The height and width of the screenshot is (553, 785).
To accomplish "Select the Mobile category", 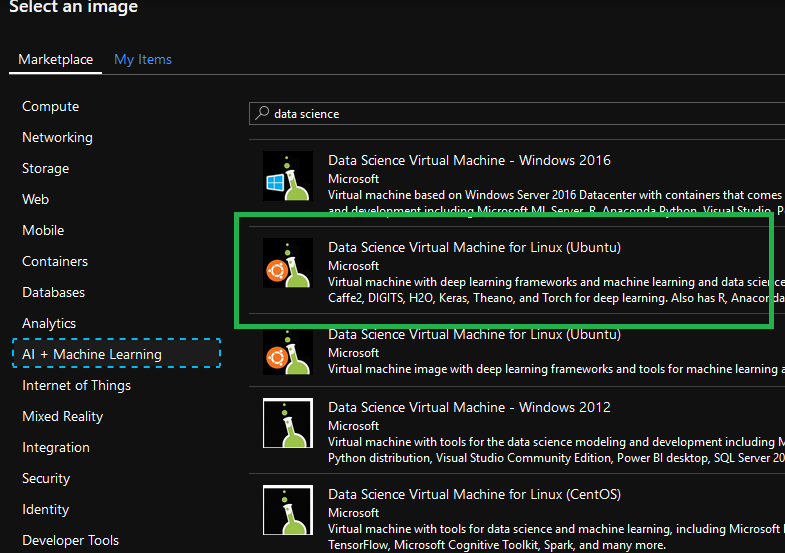I will [43, 230].
